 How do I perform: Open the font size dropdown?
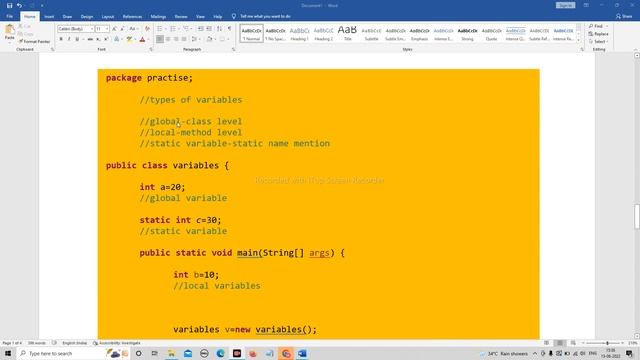pos(107,29)
